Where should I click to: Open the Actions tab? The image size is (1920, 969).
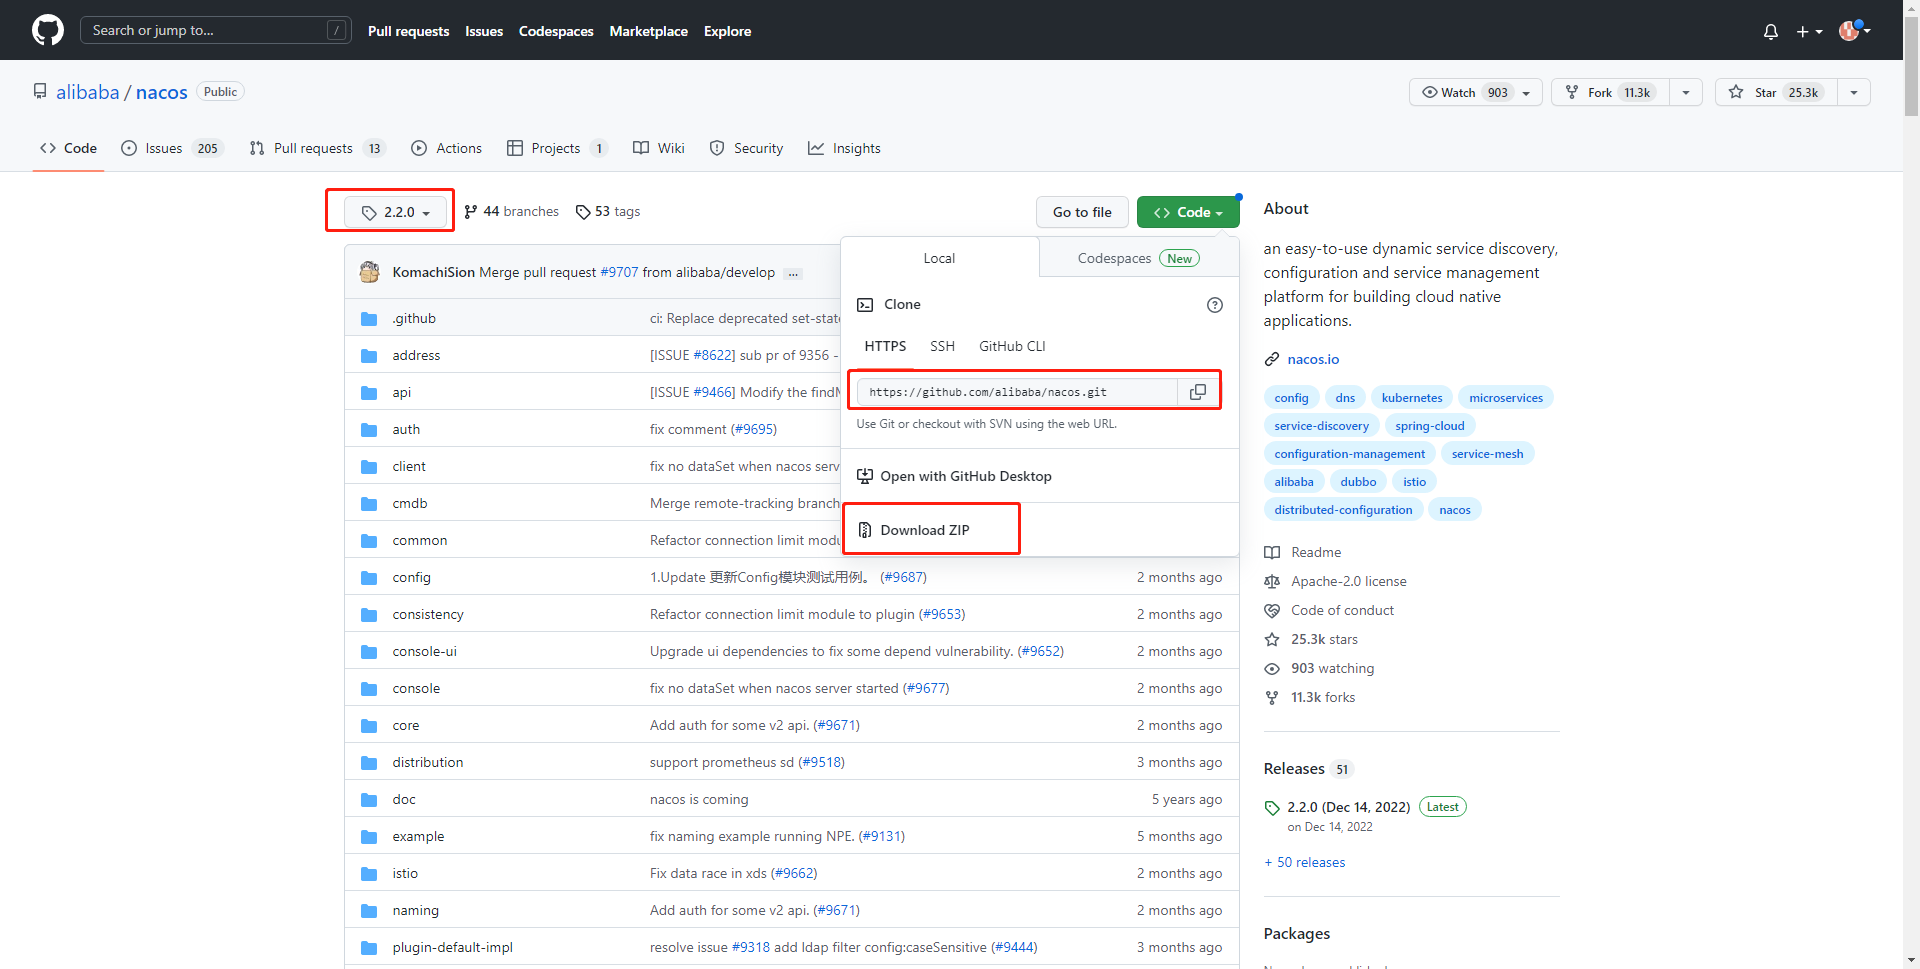point(447,148)
